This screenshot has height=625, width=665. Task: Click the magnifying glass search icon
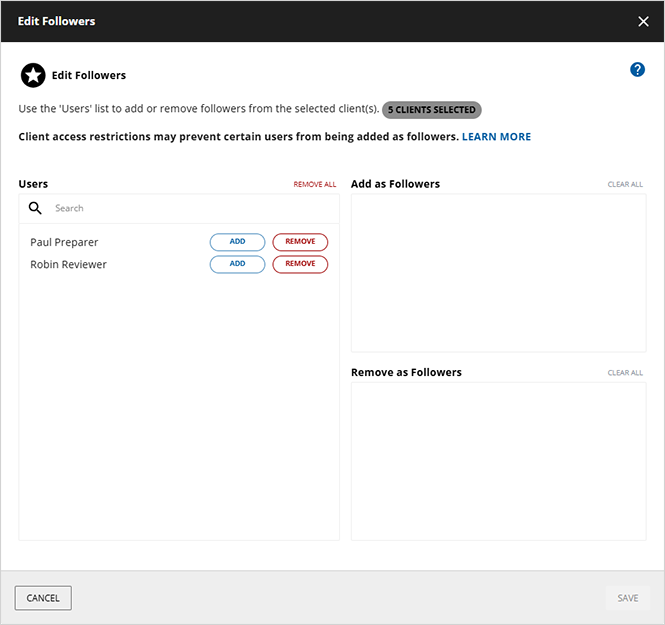click(35, 208)
